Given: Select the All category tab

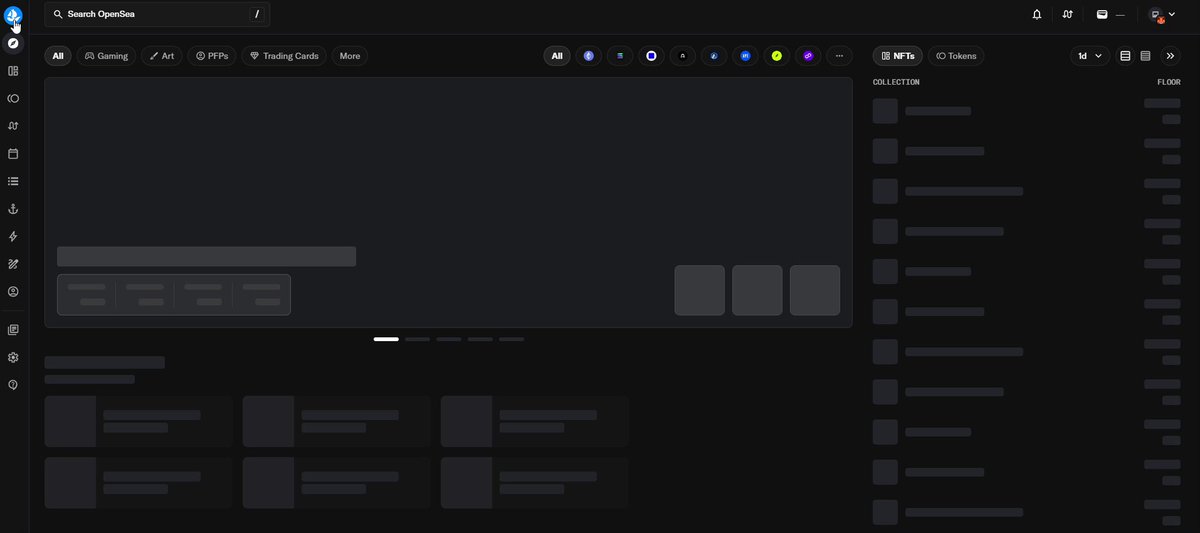Looking at the screenshot, I should 58,56.
